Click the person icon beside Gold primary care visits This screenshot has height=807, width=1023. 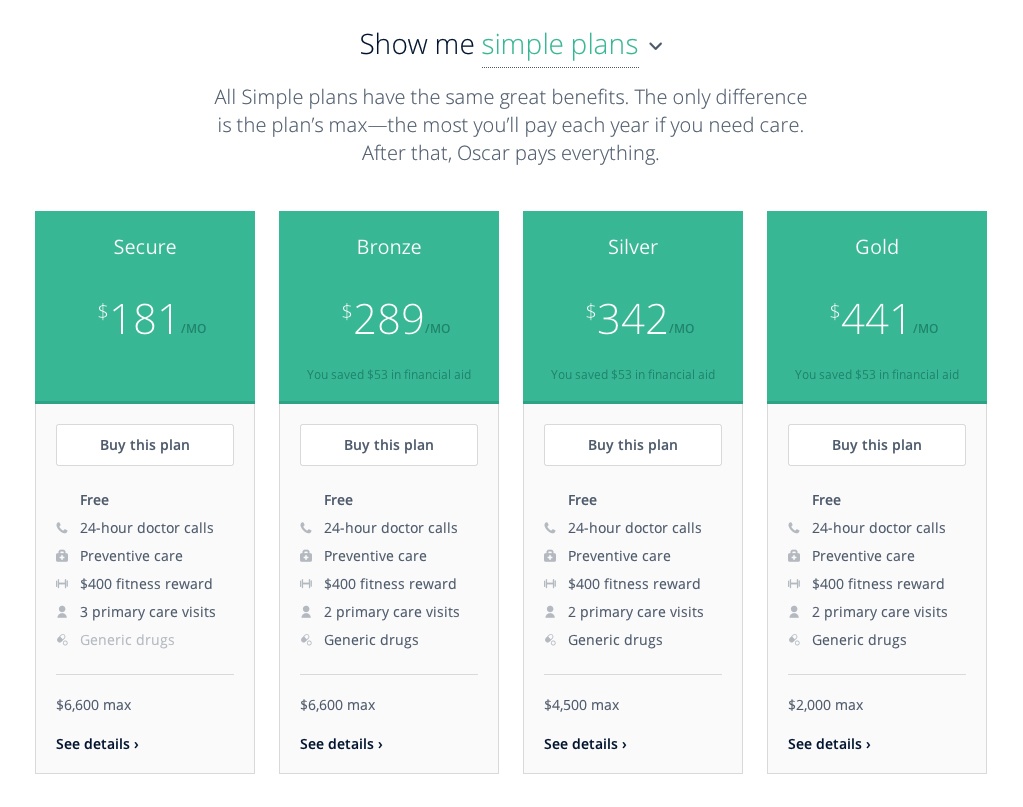pyautogui.click(x=794, y=612)
